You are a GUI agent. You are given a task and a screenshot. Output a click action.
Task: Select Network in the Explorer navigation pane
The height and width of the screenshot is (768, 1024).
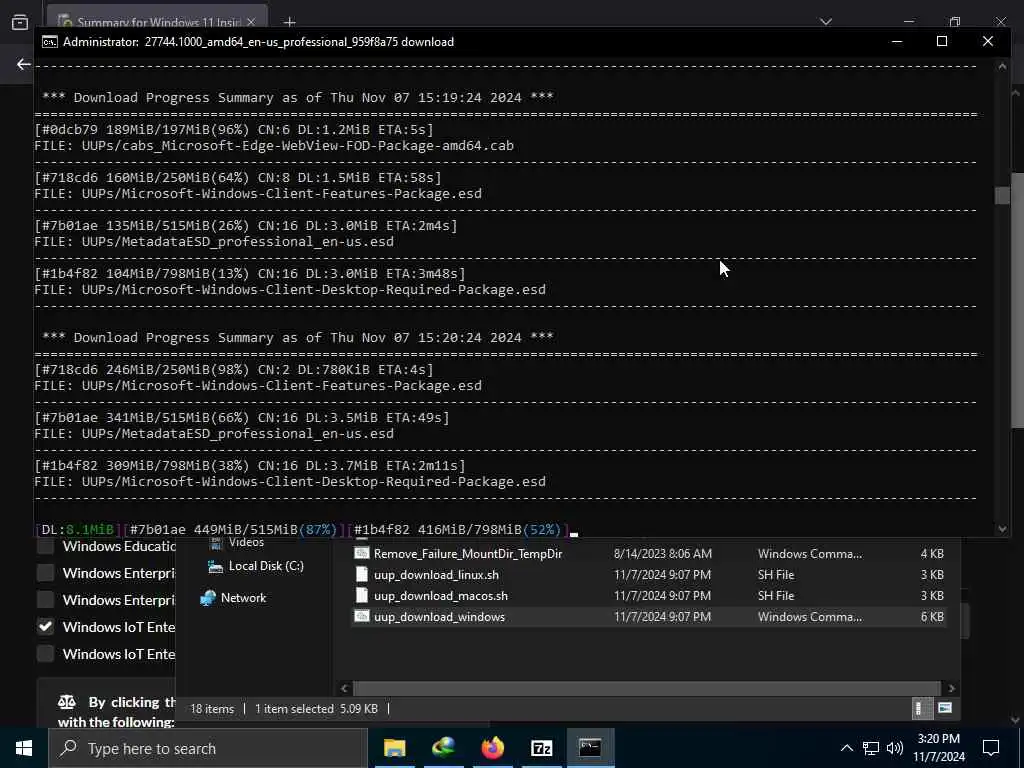(x=243, y=598)
